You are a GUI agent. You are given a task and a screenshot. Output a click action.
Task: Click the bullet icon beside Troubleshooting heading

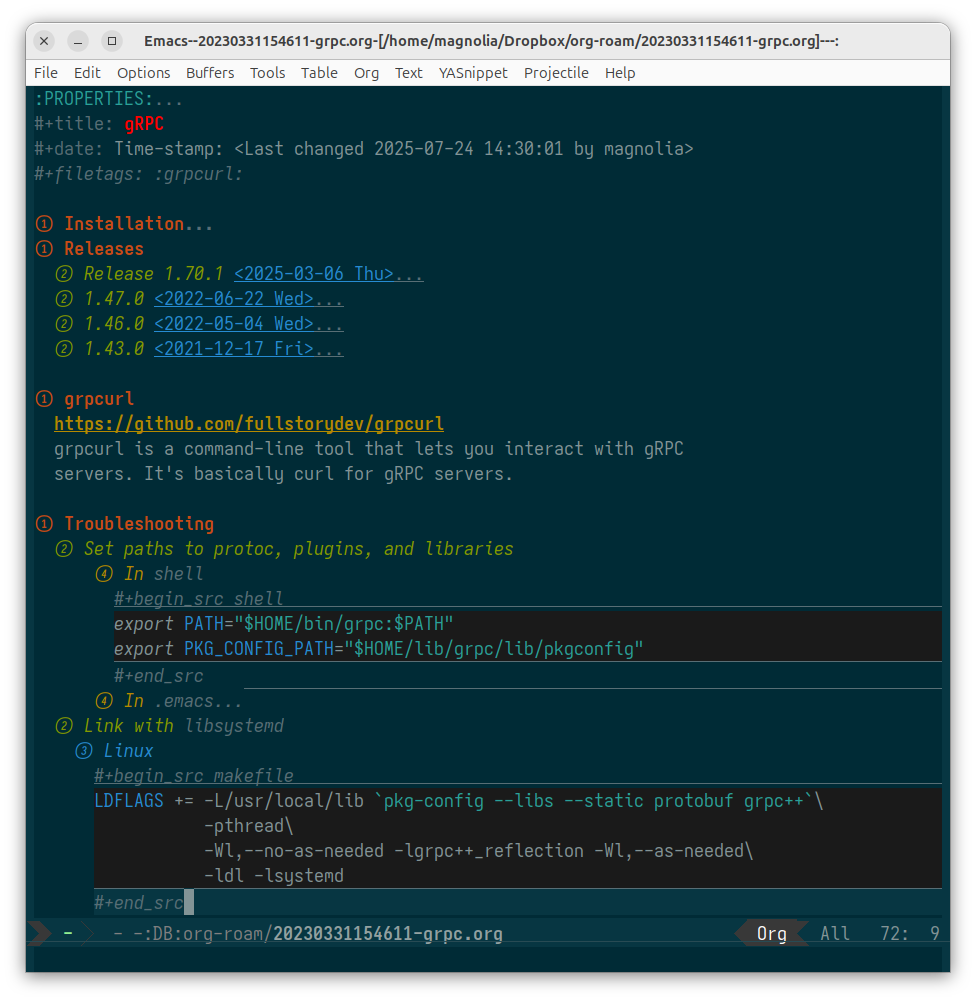44,524
